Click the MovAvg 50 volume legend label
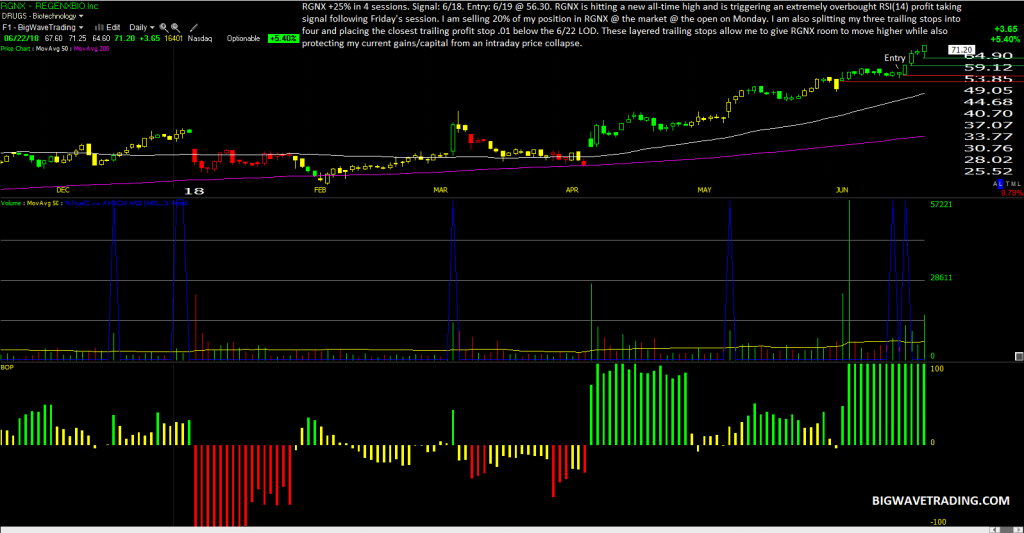Image resolution: width=1024 pixels, height=533 pixels. coord(42,203)
